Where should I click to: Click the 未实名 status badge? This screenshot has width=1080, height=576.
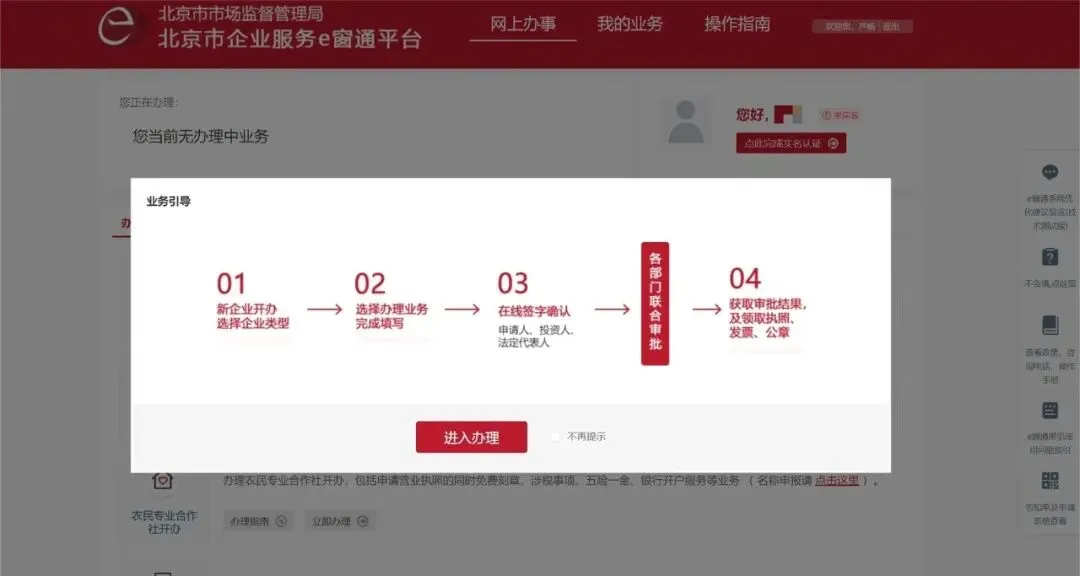pos(840,115)
